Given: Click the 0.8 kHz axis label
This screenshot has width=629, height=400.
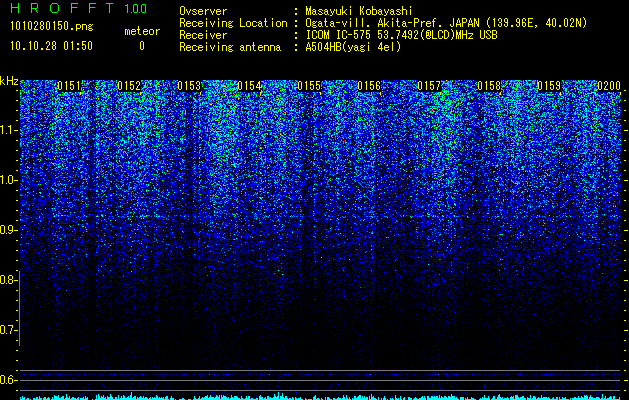Looking at the screenshot, I should click(8, 280).
